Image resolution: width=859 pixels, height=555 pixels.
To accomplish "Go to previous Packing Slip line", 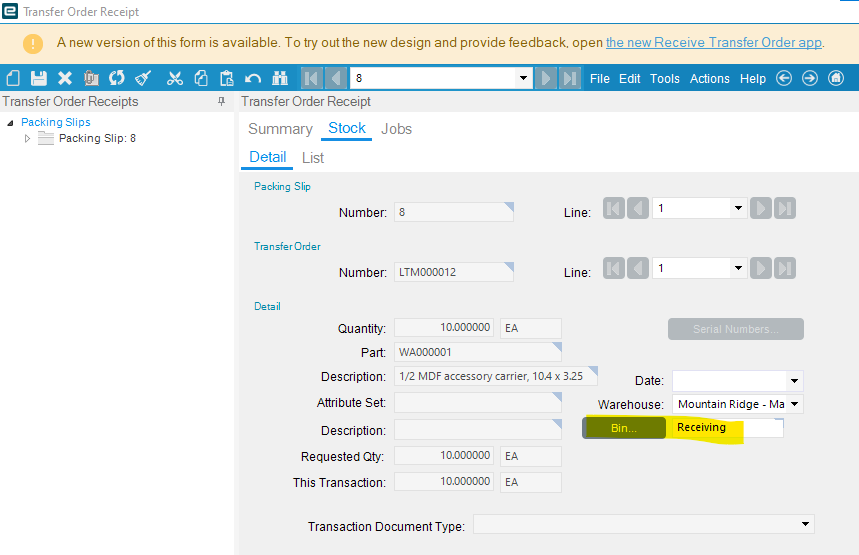I will click(x=638, y=208).
